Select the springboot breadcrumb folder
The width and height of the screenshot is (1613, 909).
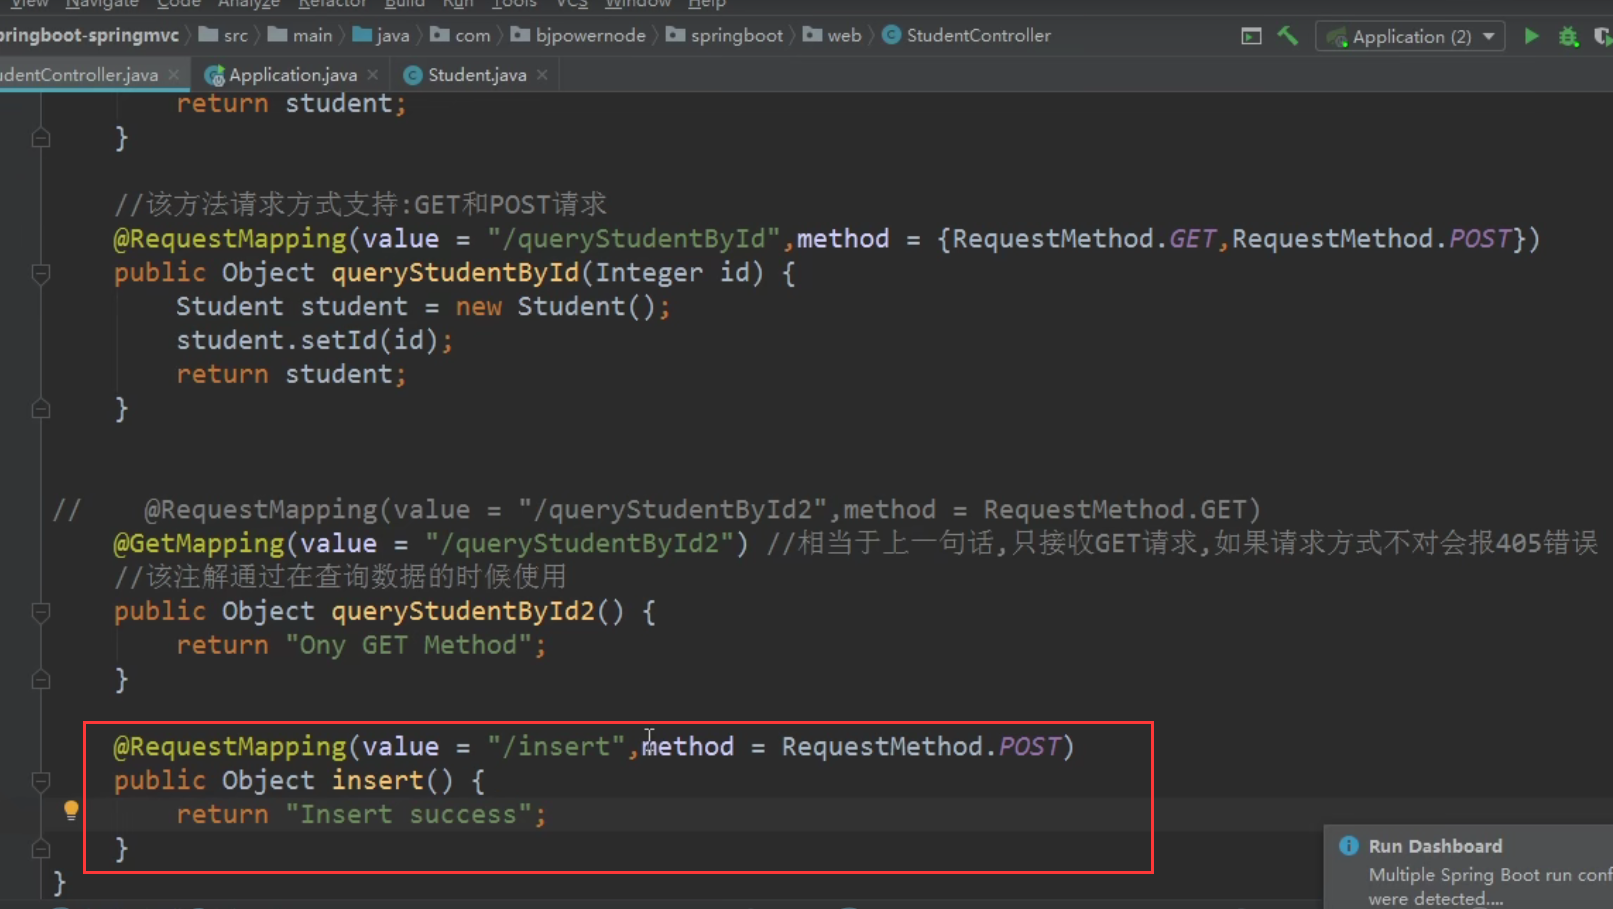[725, 36]
